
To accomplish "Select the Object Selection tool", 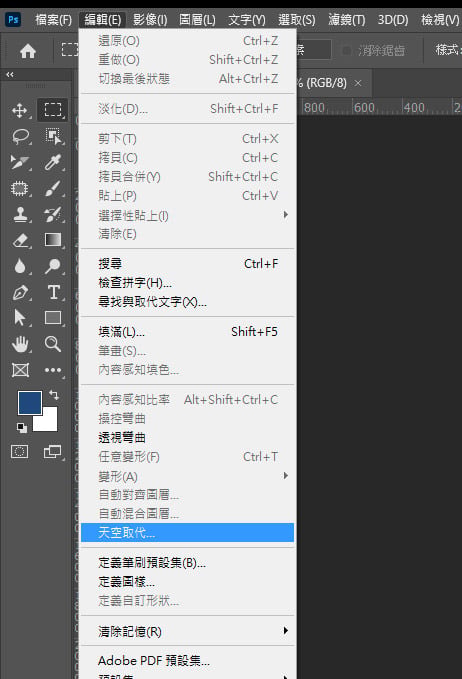I will (x=53, y=136).
